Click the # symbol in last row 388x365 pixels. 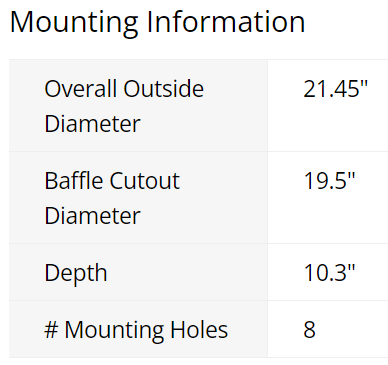51,330
